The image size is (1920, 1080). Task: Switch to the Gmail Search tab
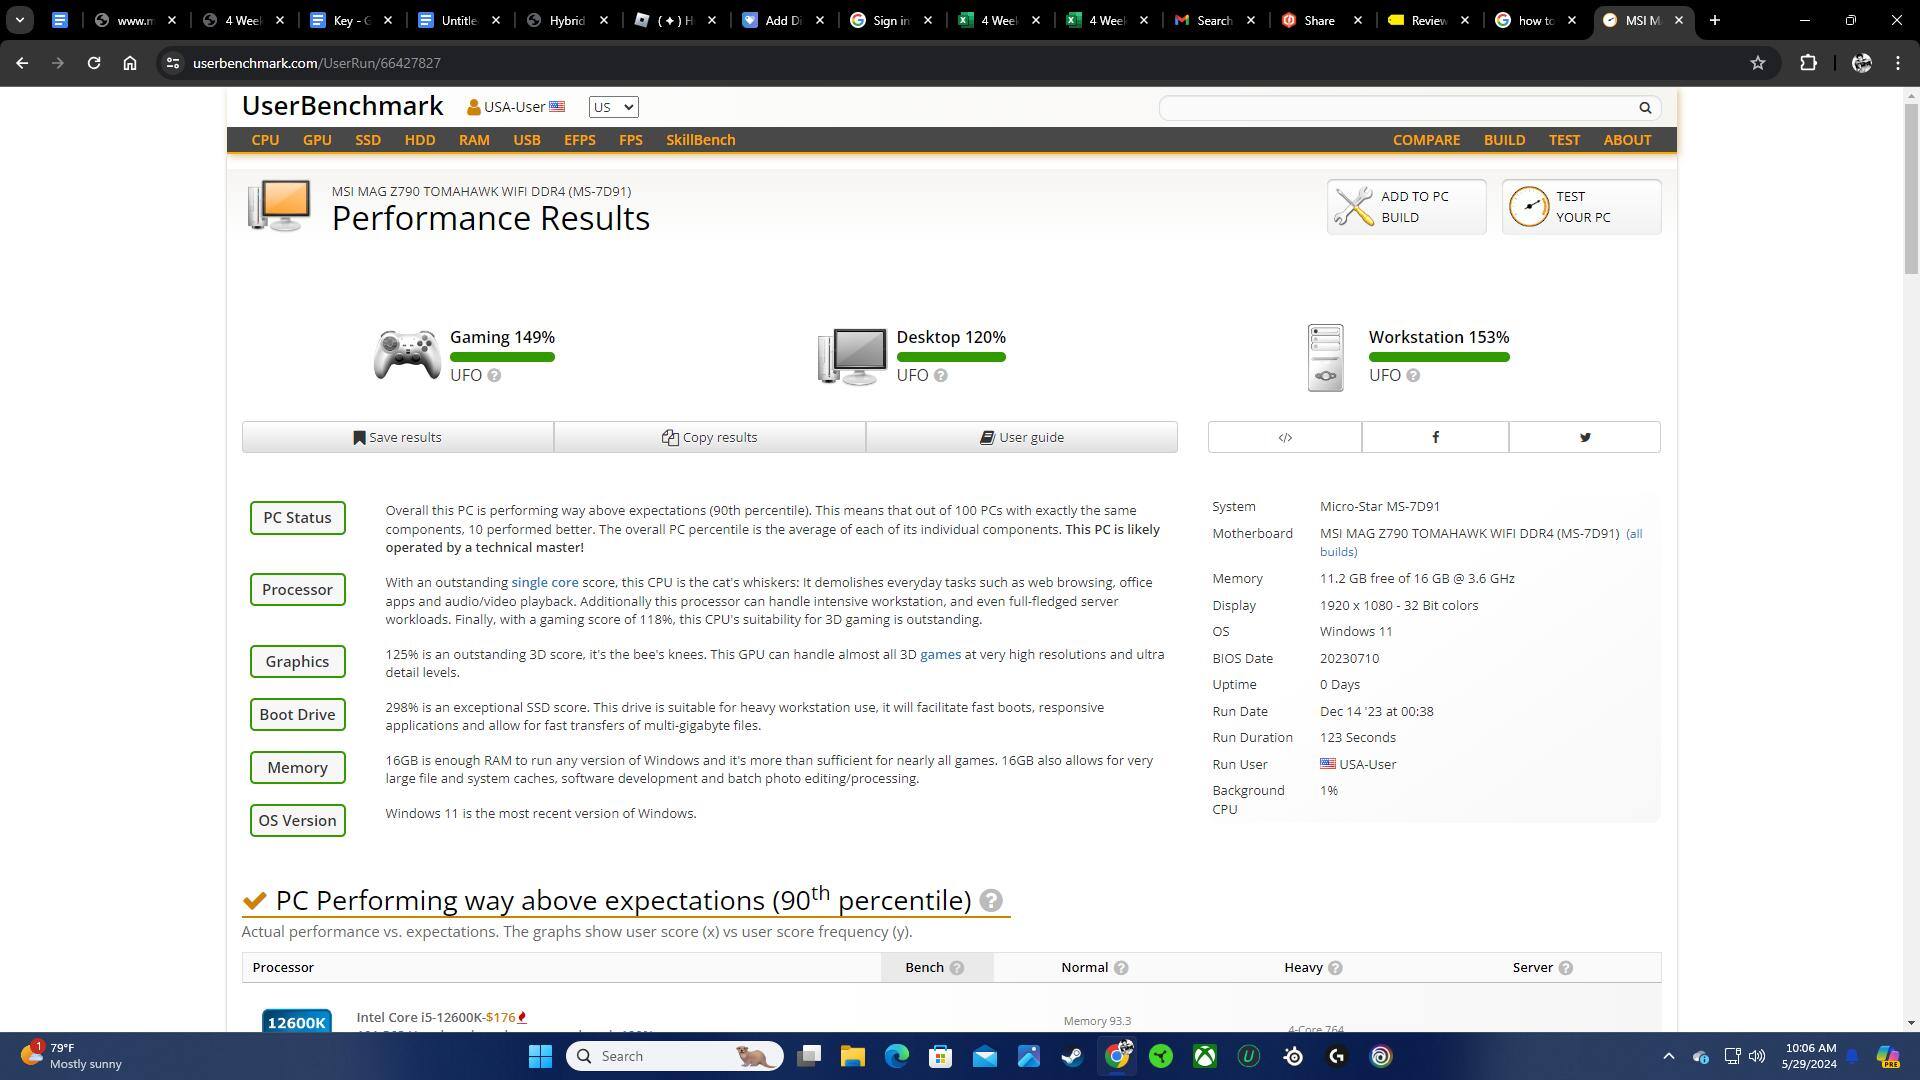tap(1213, 20)
